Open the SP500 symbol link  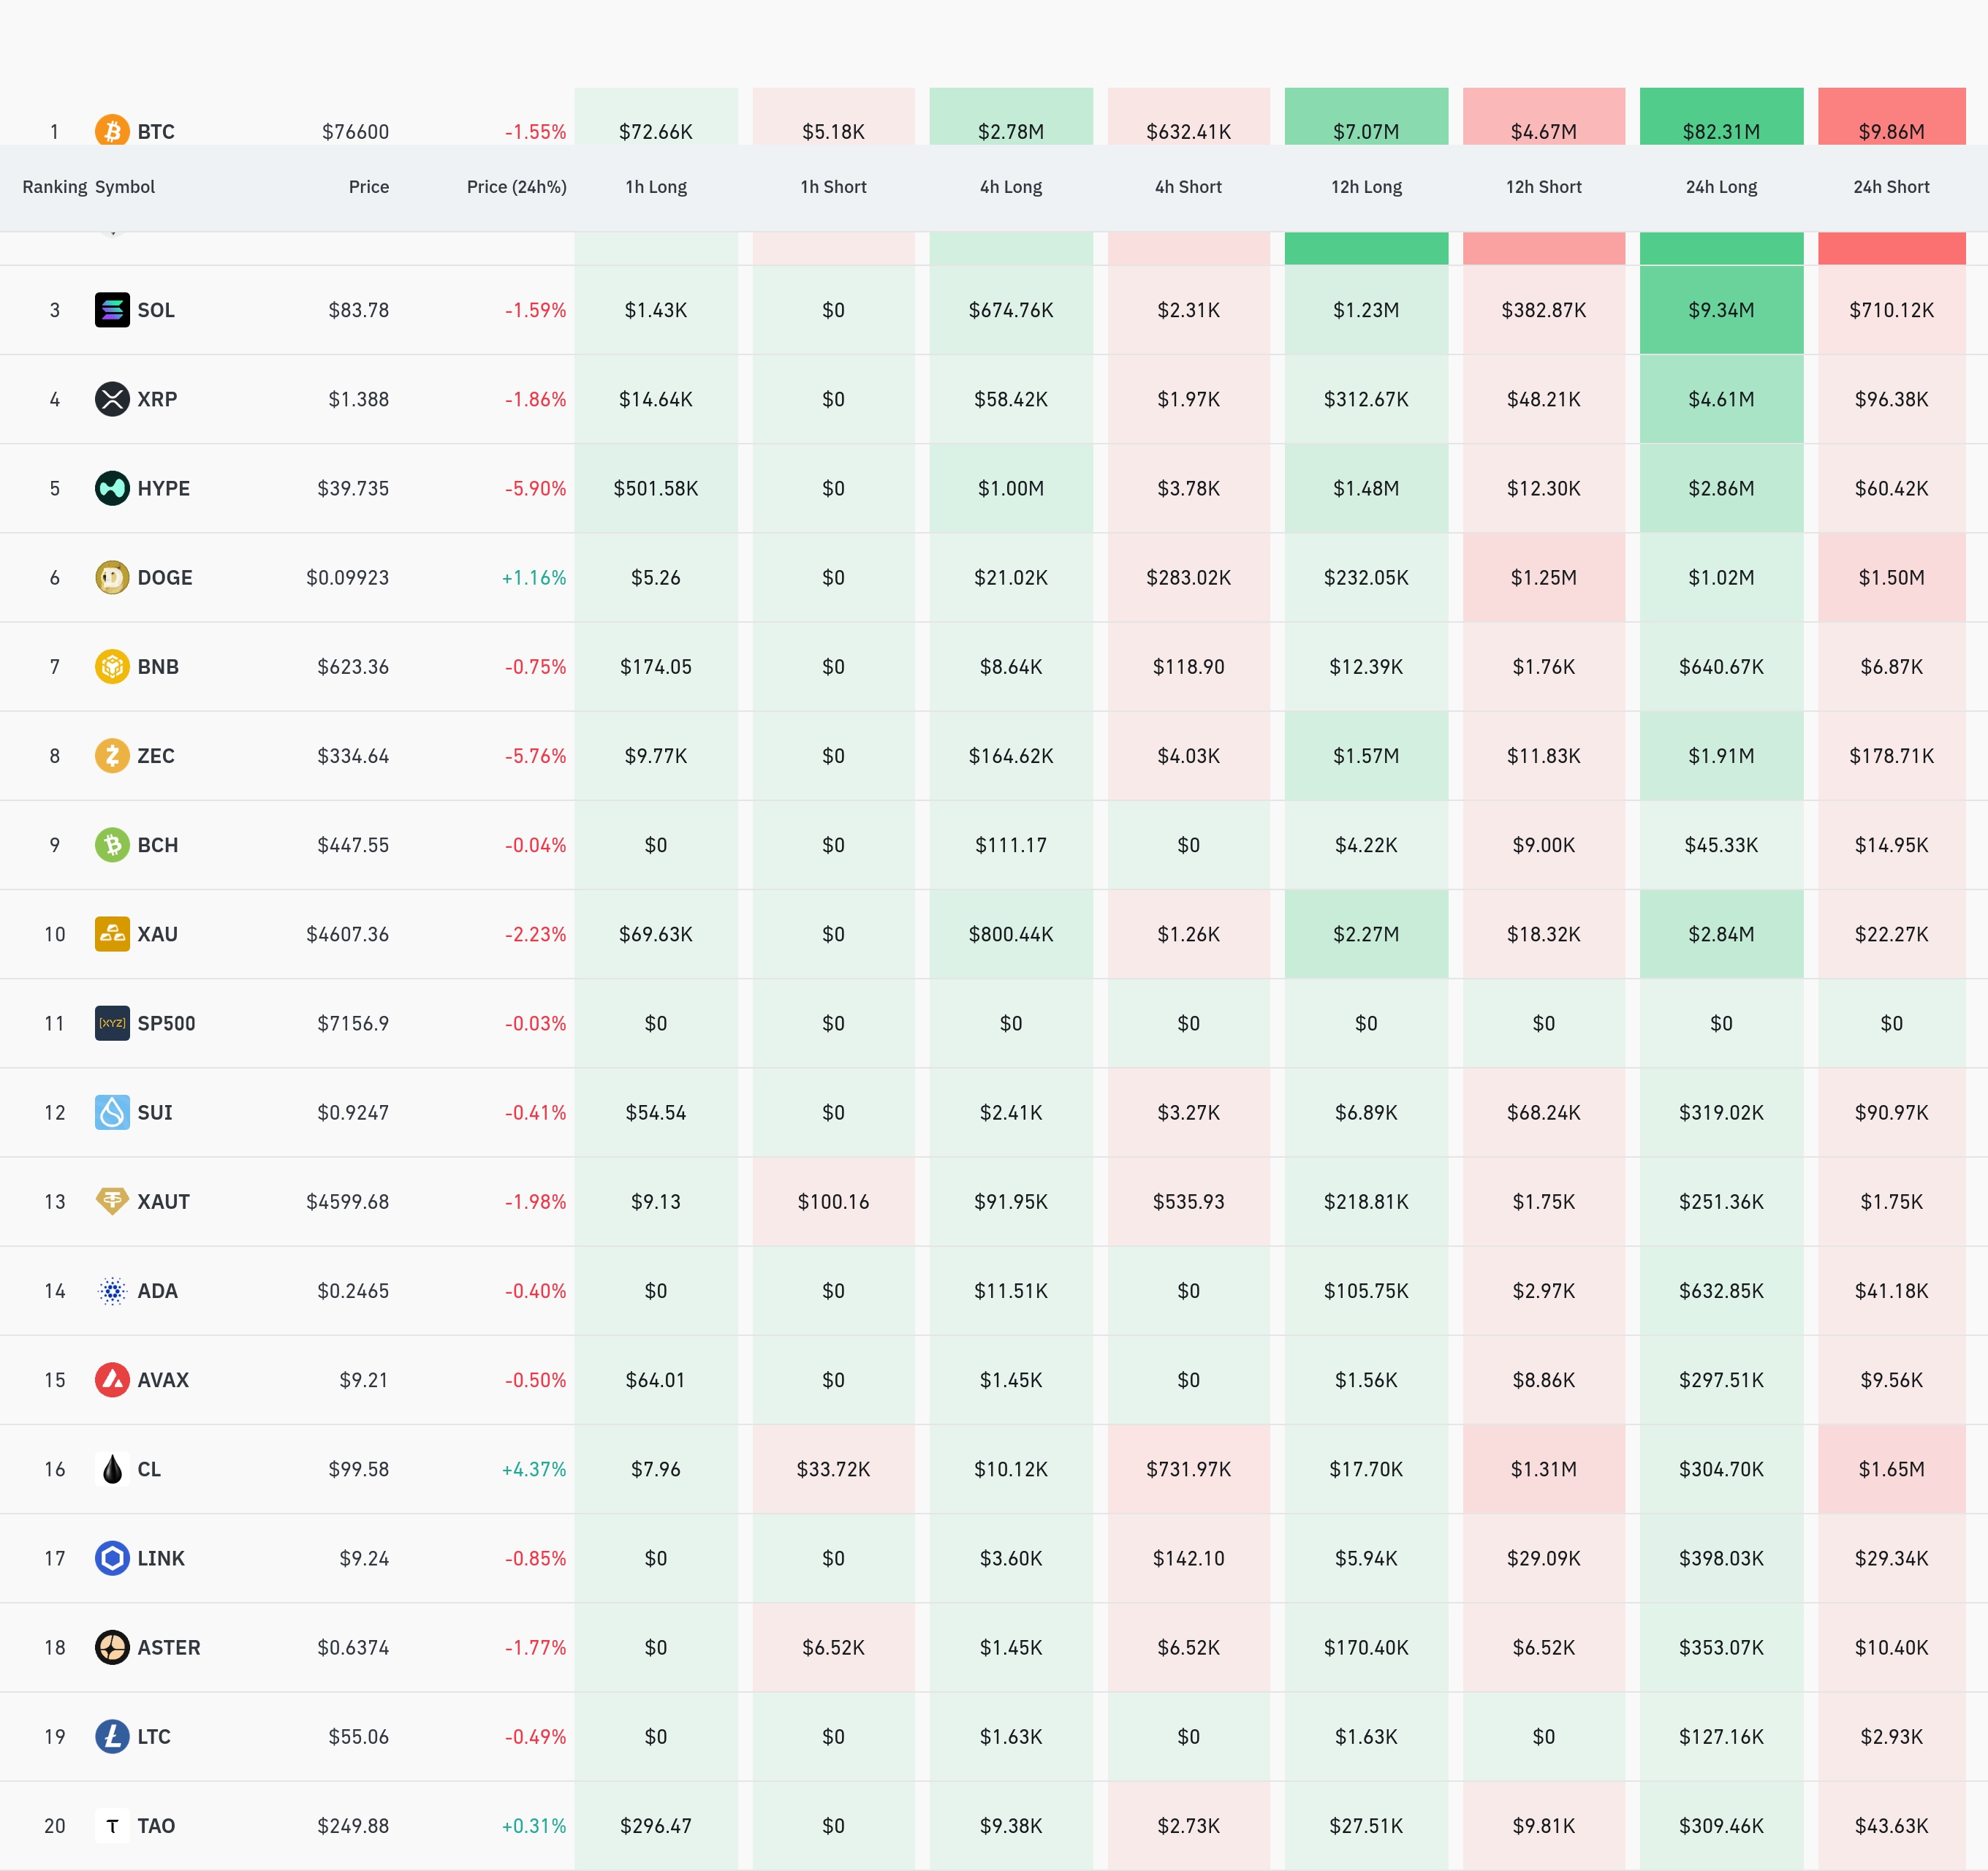coord(166,1023)
